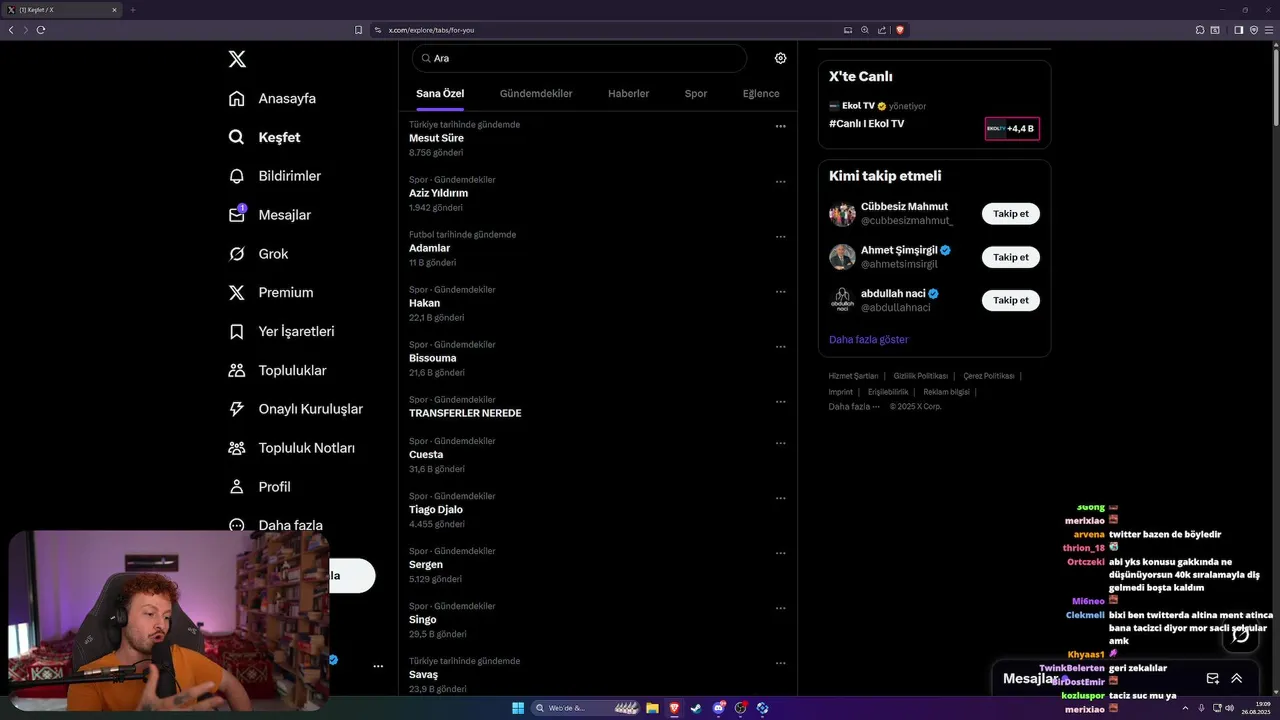This screenshot has width=1280, height=720.
Task: Click the Brave Shields icon
Action: [900, 30]
